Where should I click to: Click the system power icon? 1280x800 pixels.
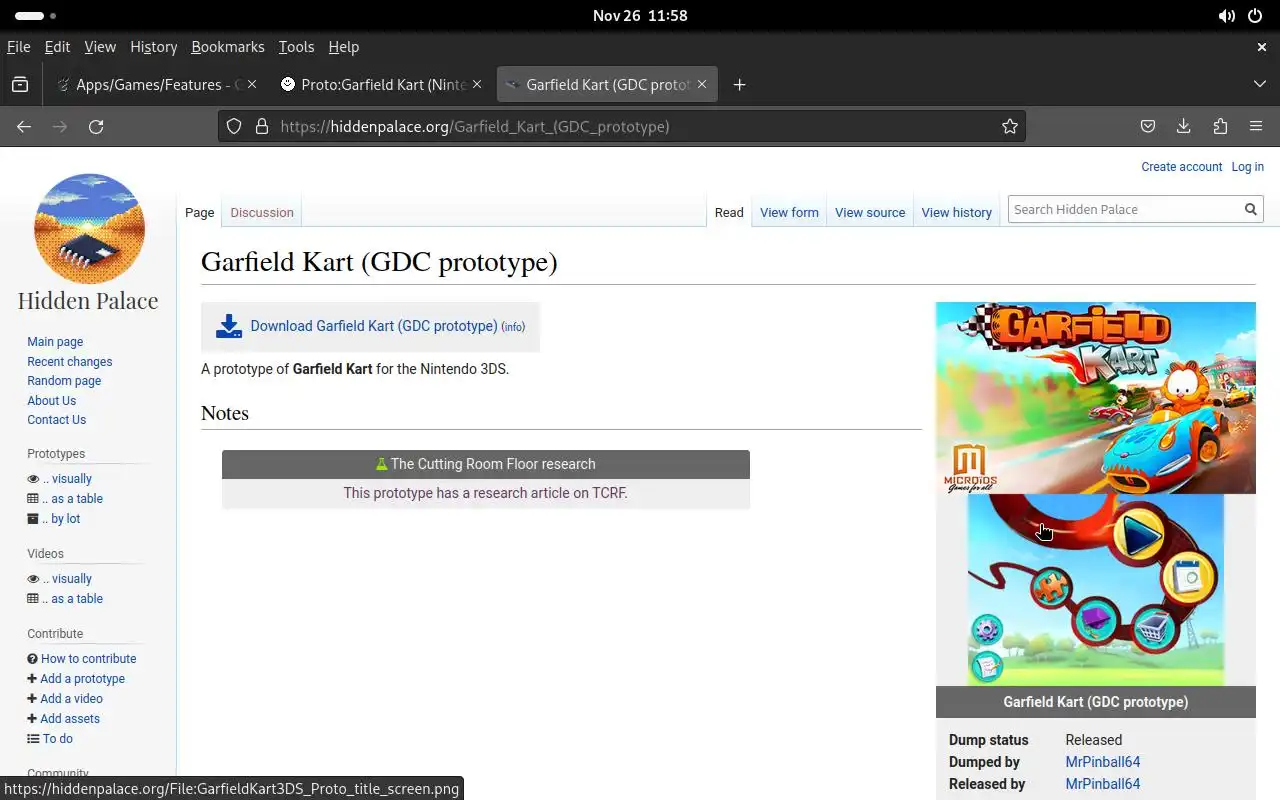tap(1255, 16)
